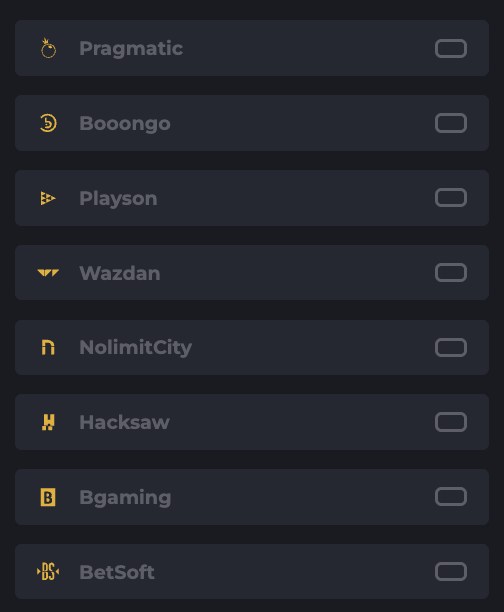Toggle the Pragmatic provider checkbox
The image size is (504, 612).
(451, 48)
